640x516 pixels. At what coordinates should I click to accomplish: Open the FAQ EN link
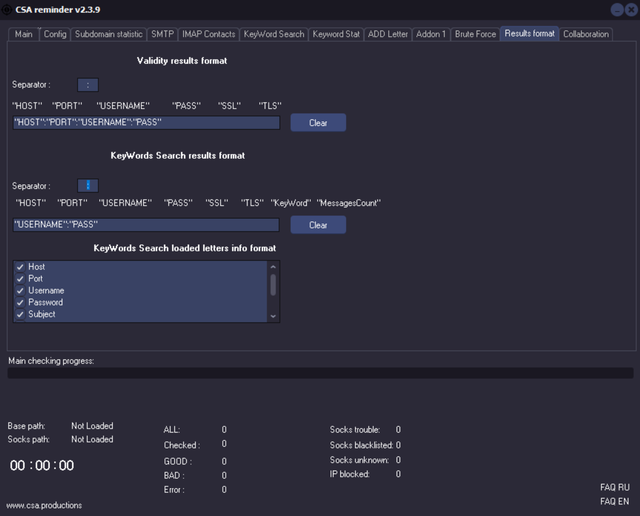point(615,501)
